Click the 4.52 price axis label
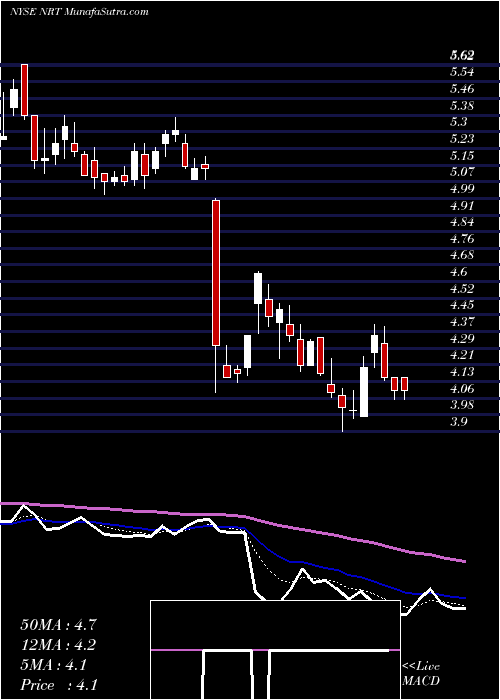Screen dimensions: 500x700 pos(462,289)
